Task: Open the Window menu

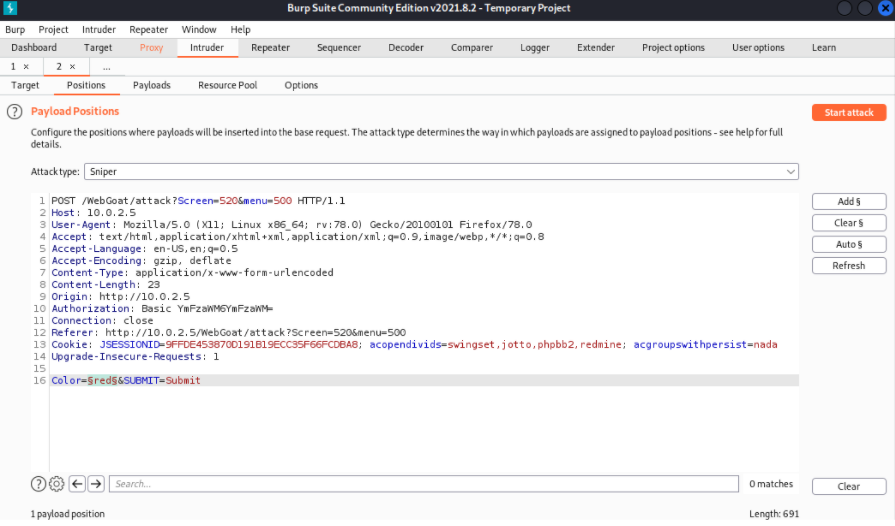Action: click(199, 30)
